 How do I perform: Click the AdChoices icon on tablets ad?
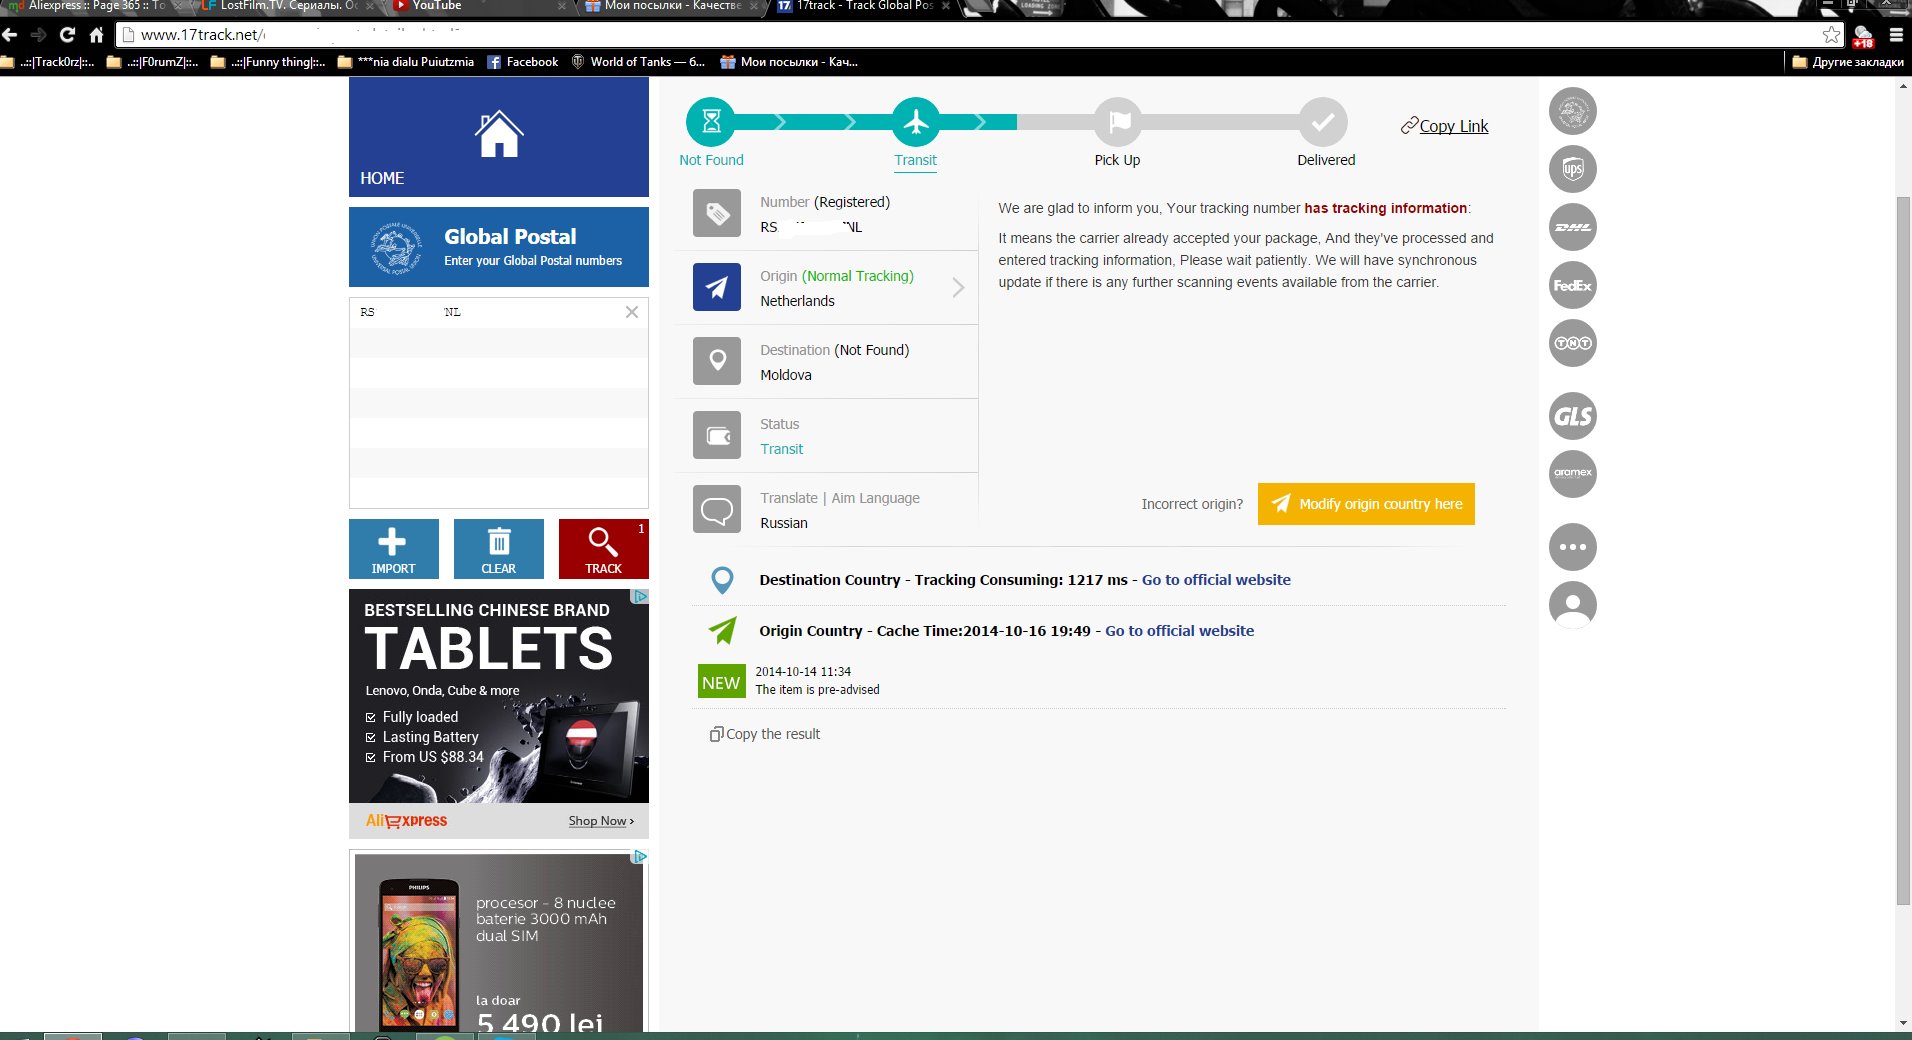[640, 596]
